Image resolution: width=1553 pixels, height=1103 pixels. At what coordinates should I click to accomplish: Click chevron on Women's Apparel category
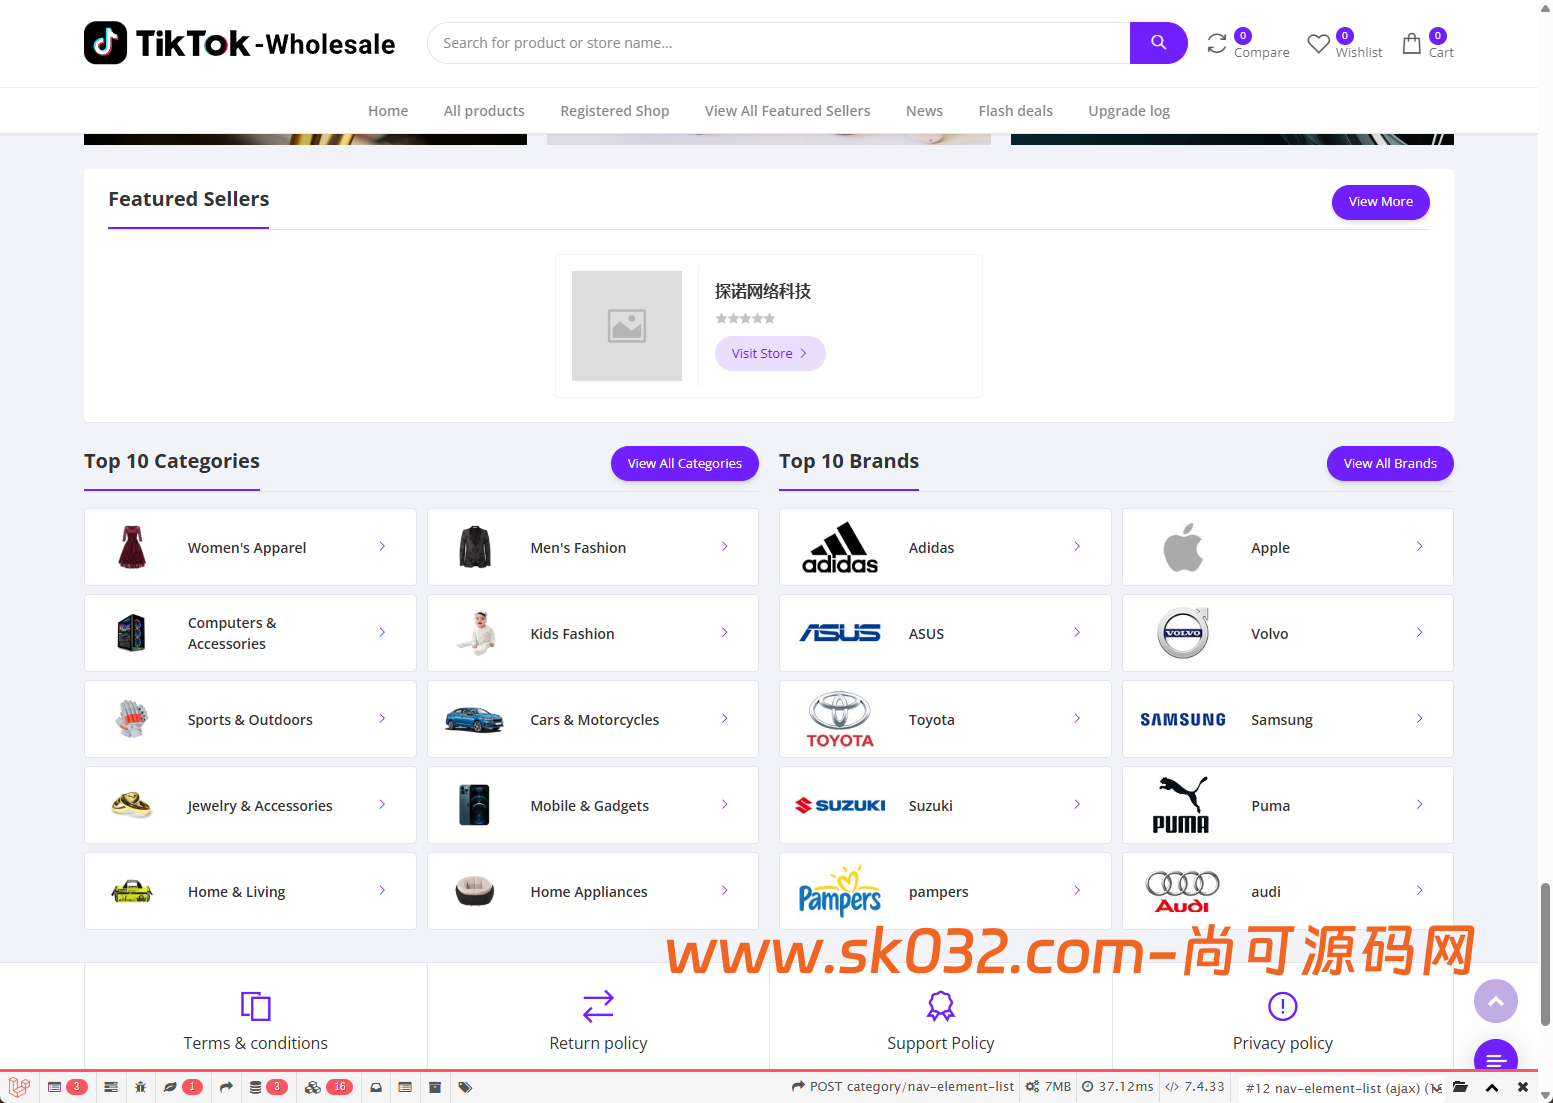pos(382,546)
